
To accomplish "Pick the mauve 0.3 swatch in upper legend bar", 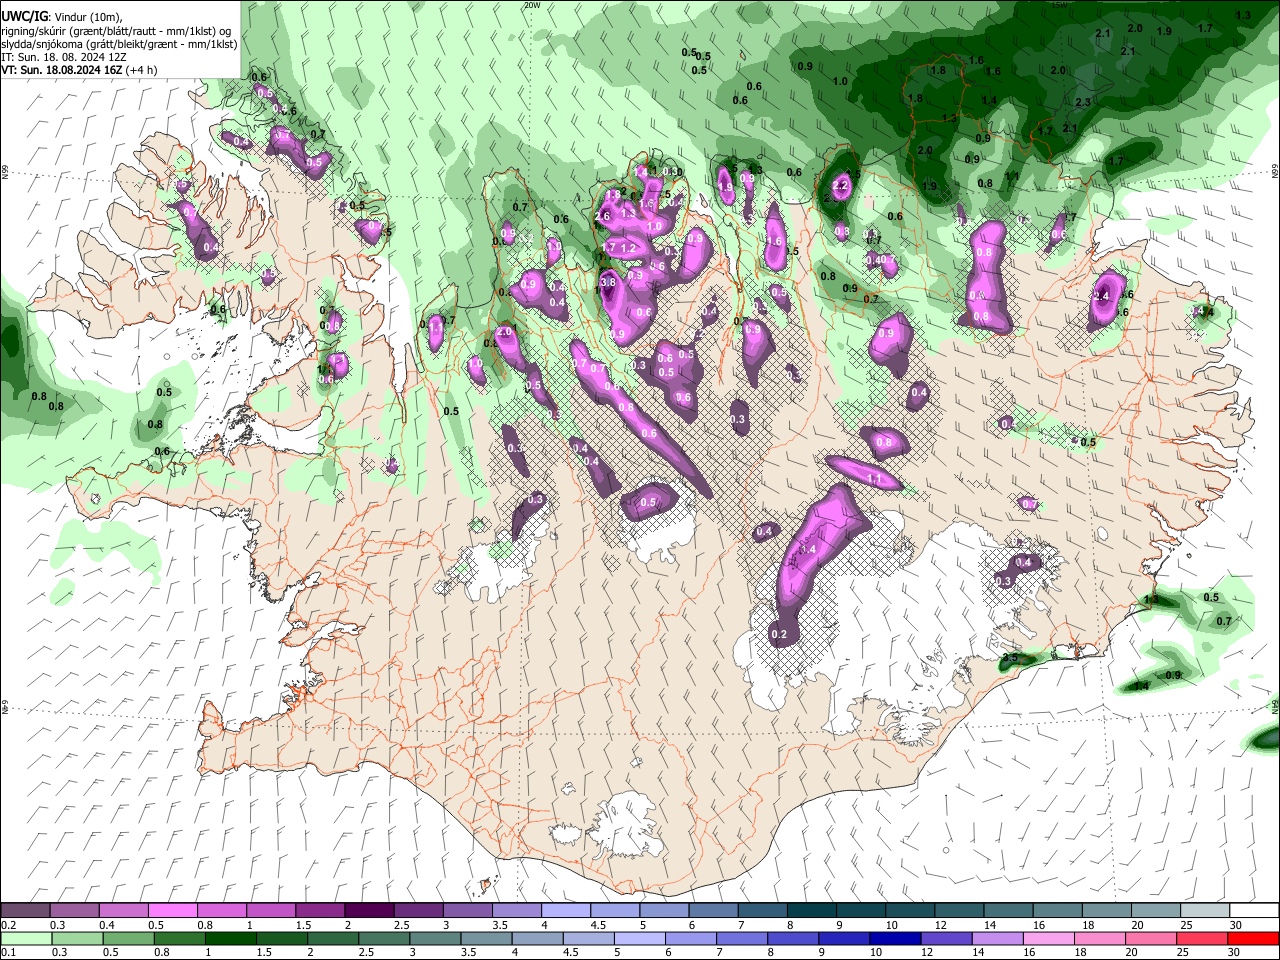I will pos(74,911).
